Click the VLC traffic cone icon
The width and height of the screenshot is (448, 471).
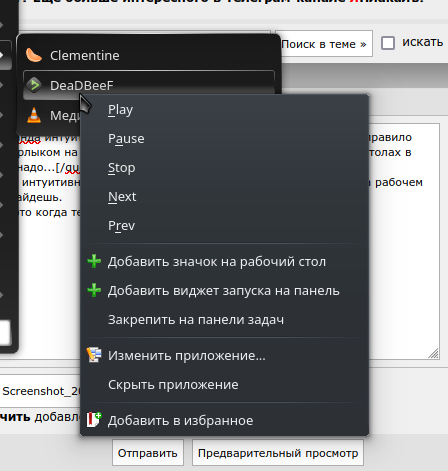tap(34, 115)
